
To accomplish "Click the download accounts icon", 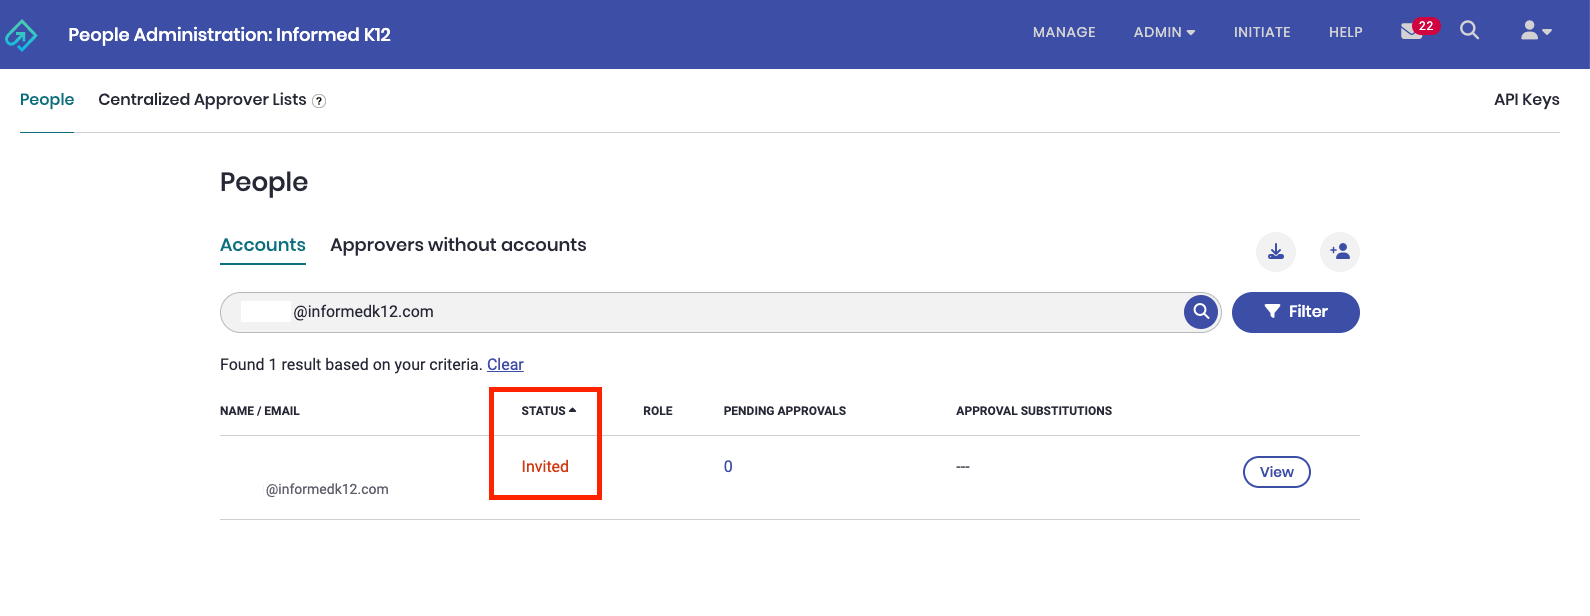I will pos(1276,252).
